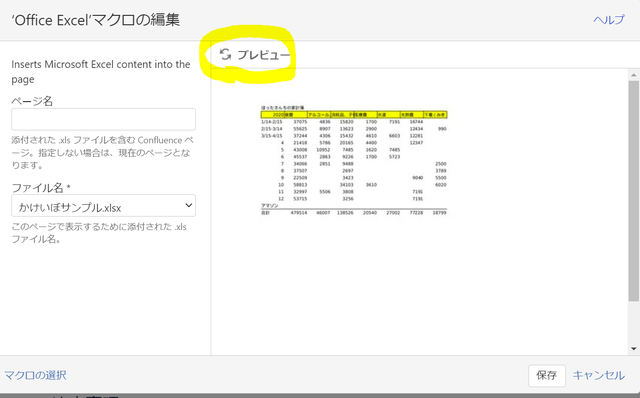
Task: Click the refresh arrows icon beside プレビュー
Action: 225,54
